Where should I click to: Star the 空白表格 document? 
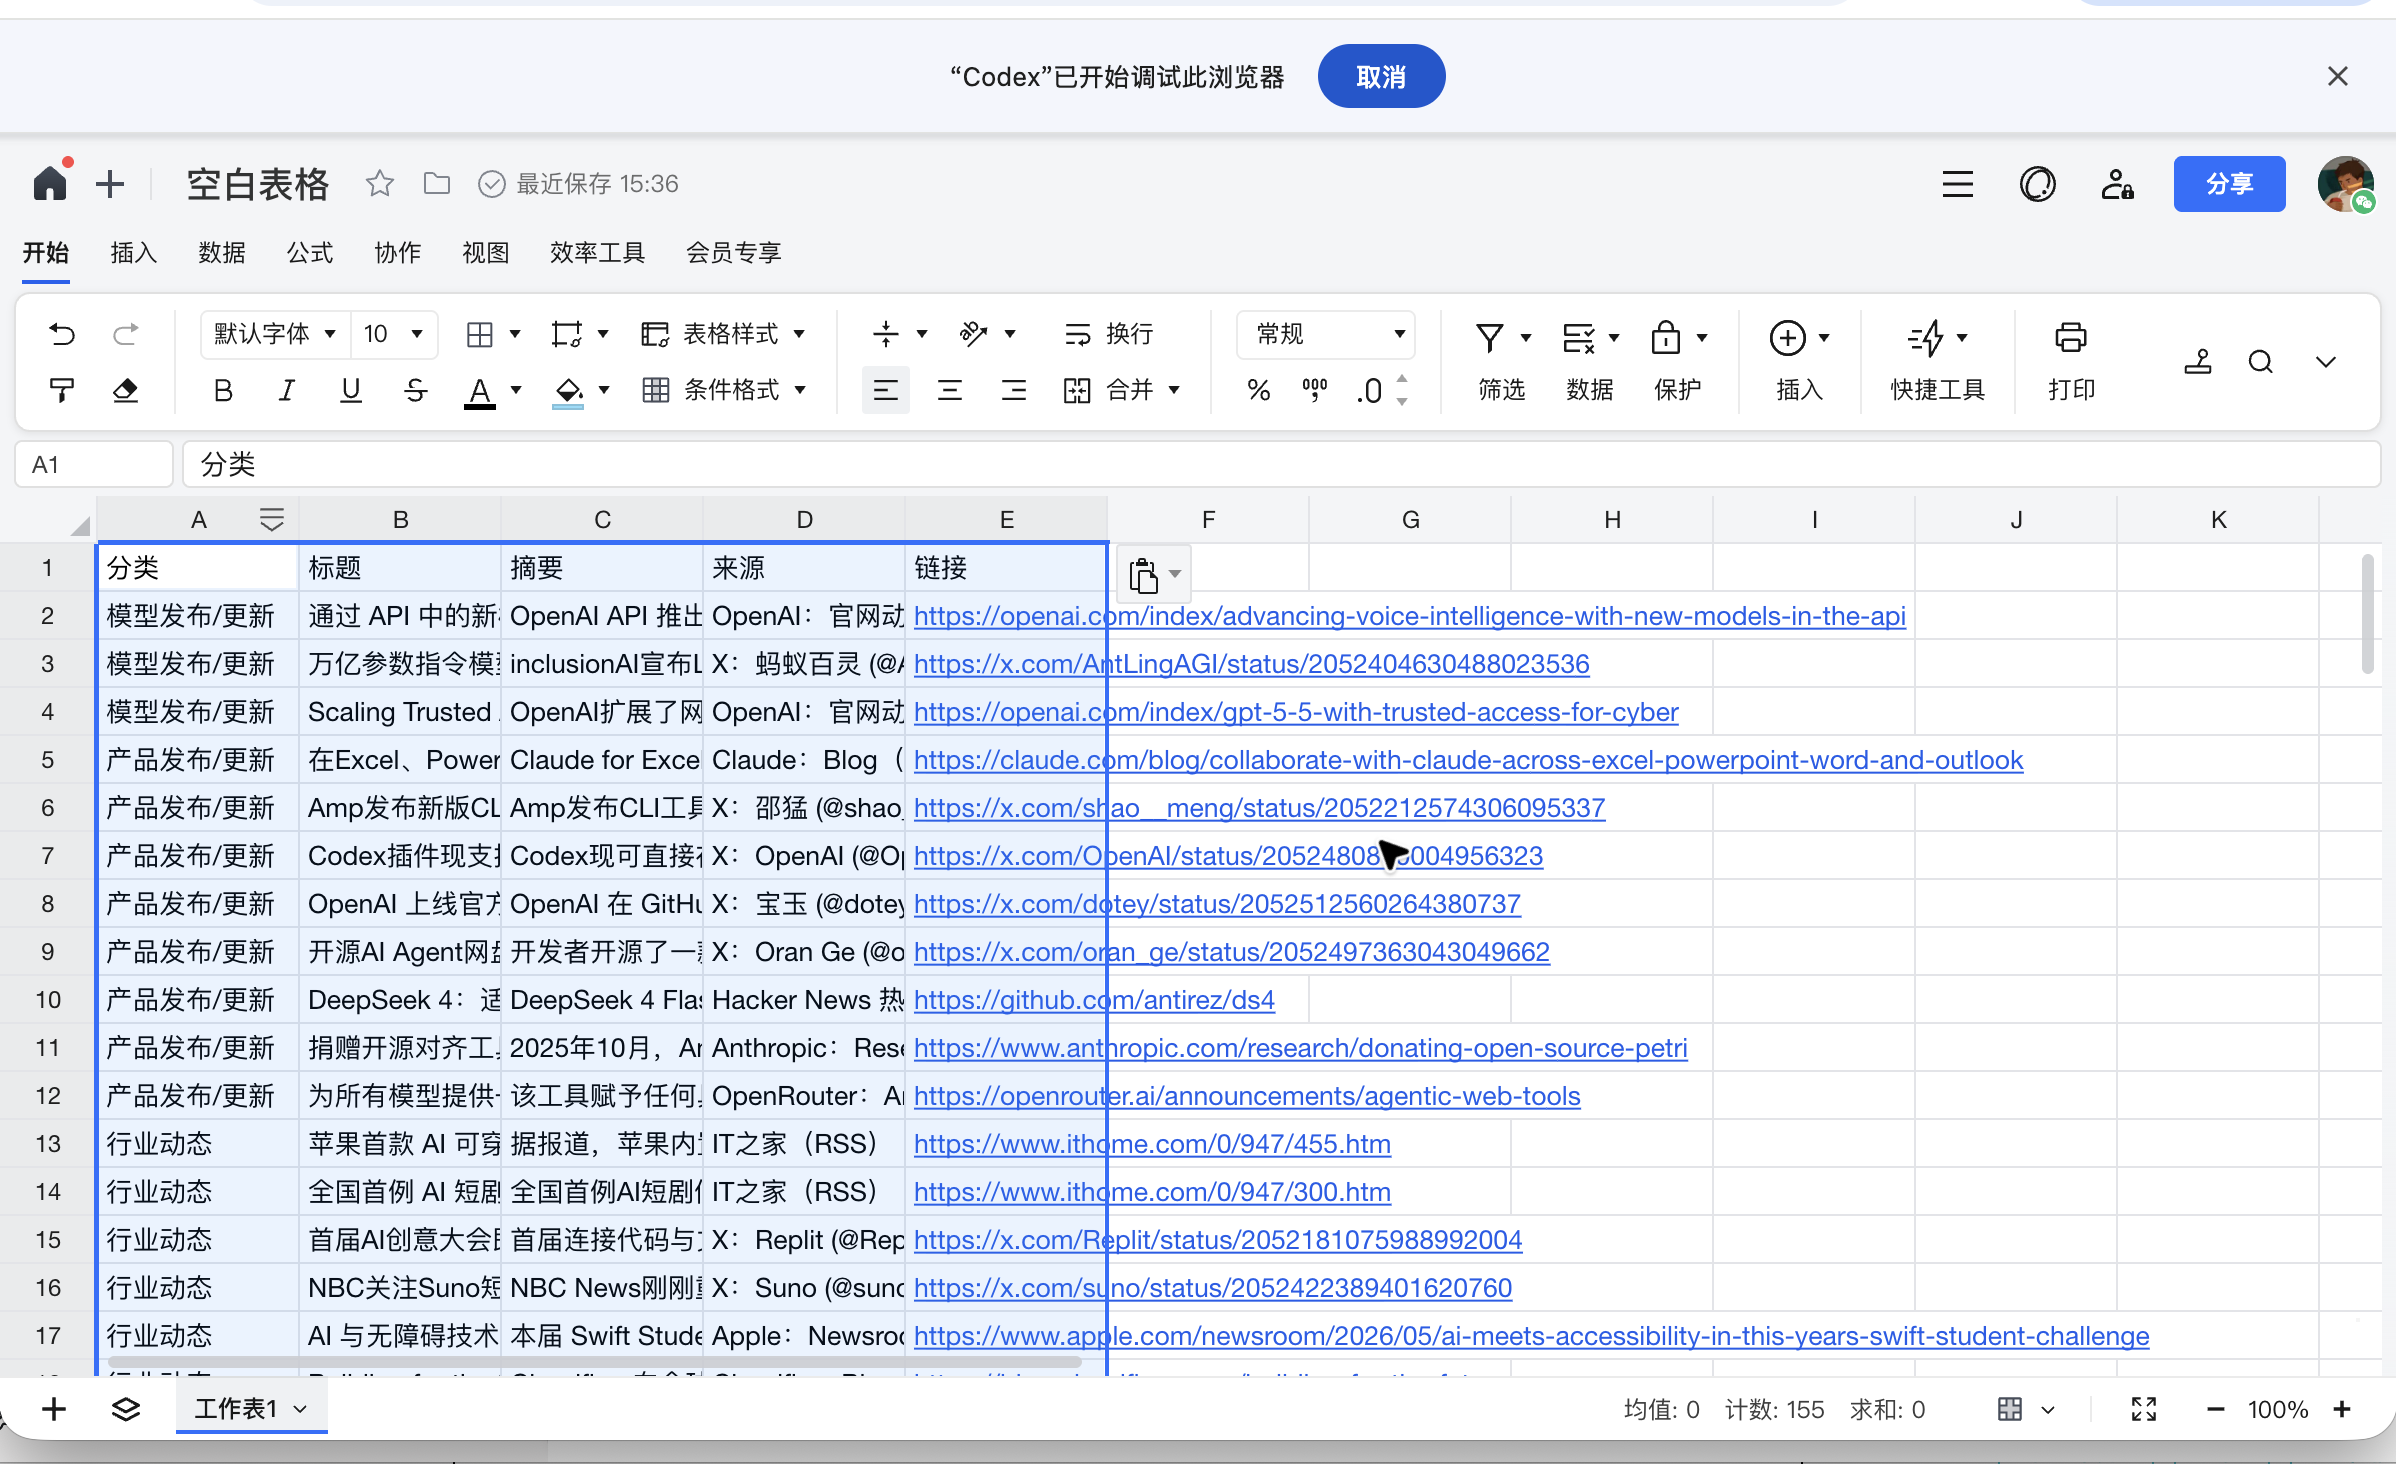[x=379, y=184]
